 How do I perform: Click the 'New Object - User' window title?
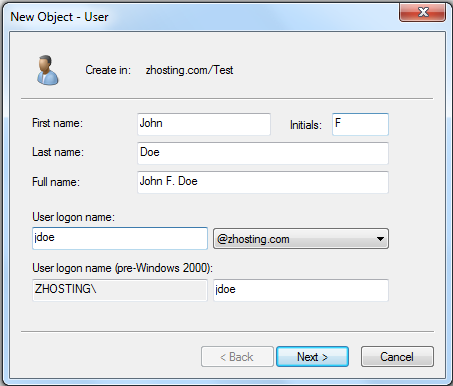(59, 17)
